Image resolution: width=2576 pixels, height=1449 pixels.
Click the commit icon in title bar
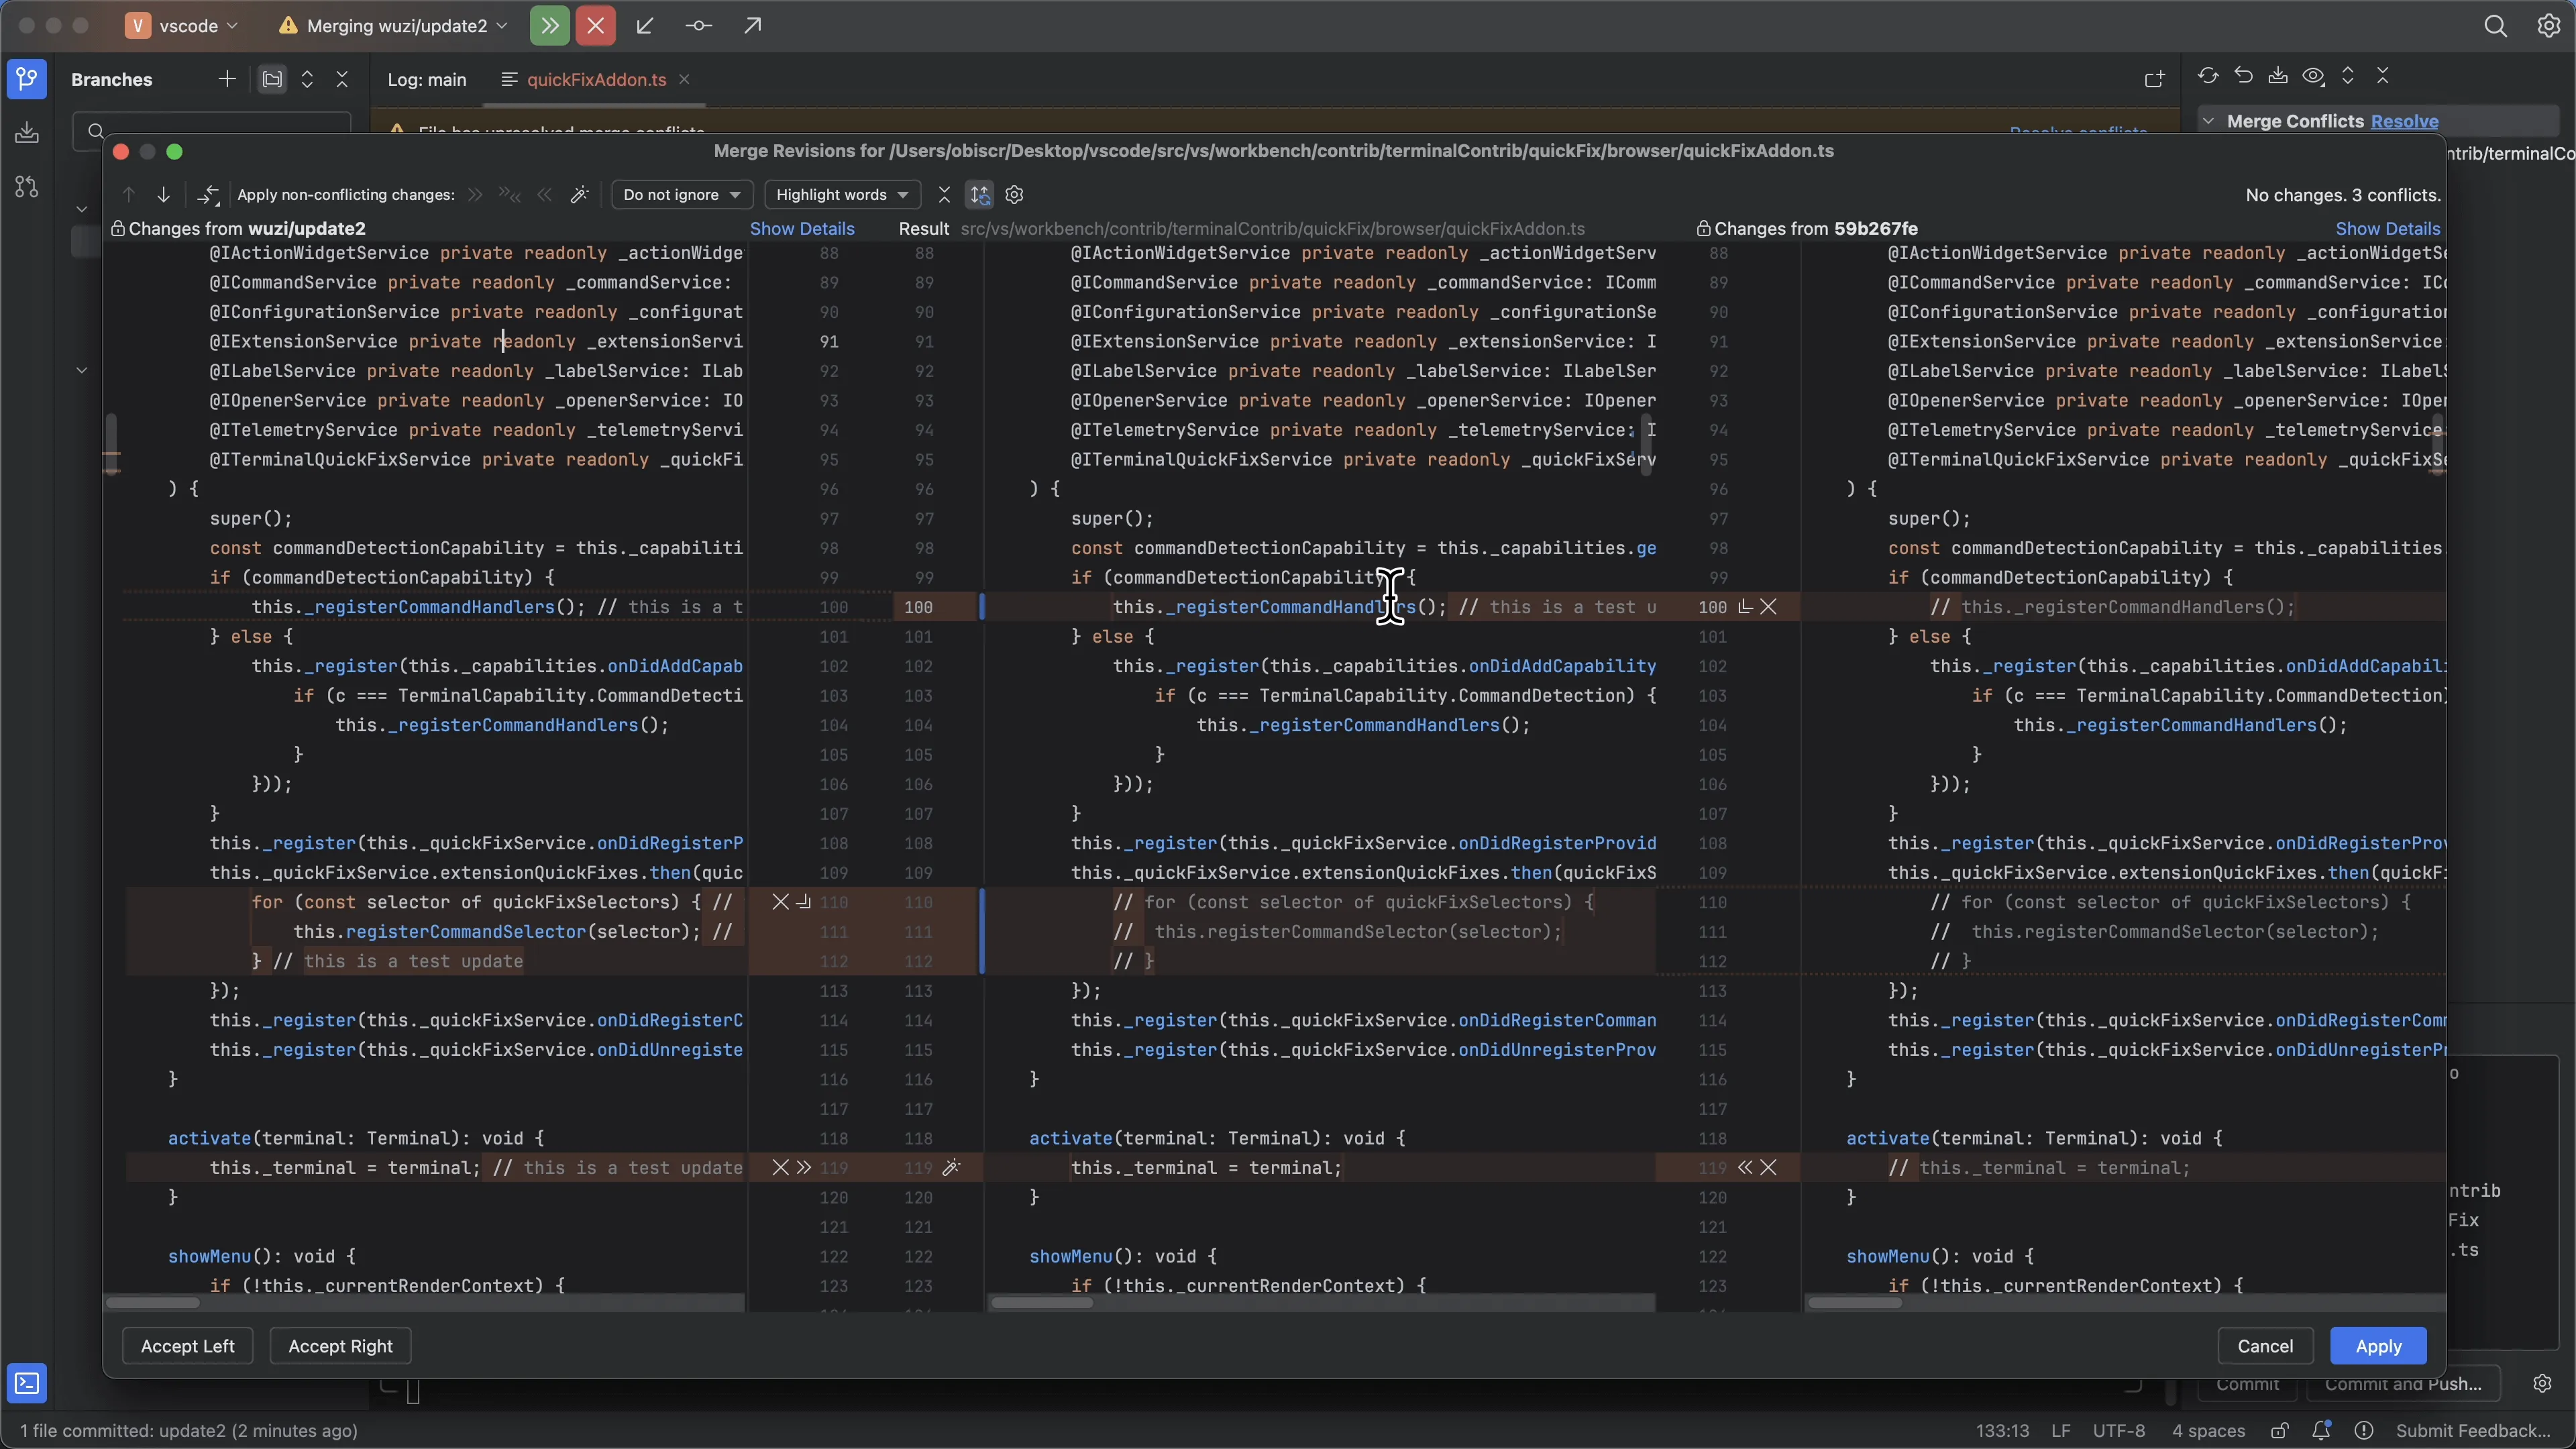[699, 26]
